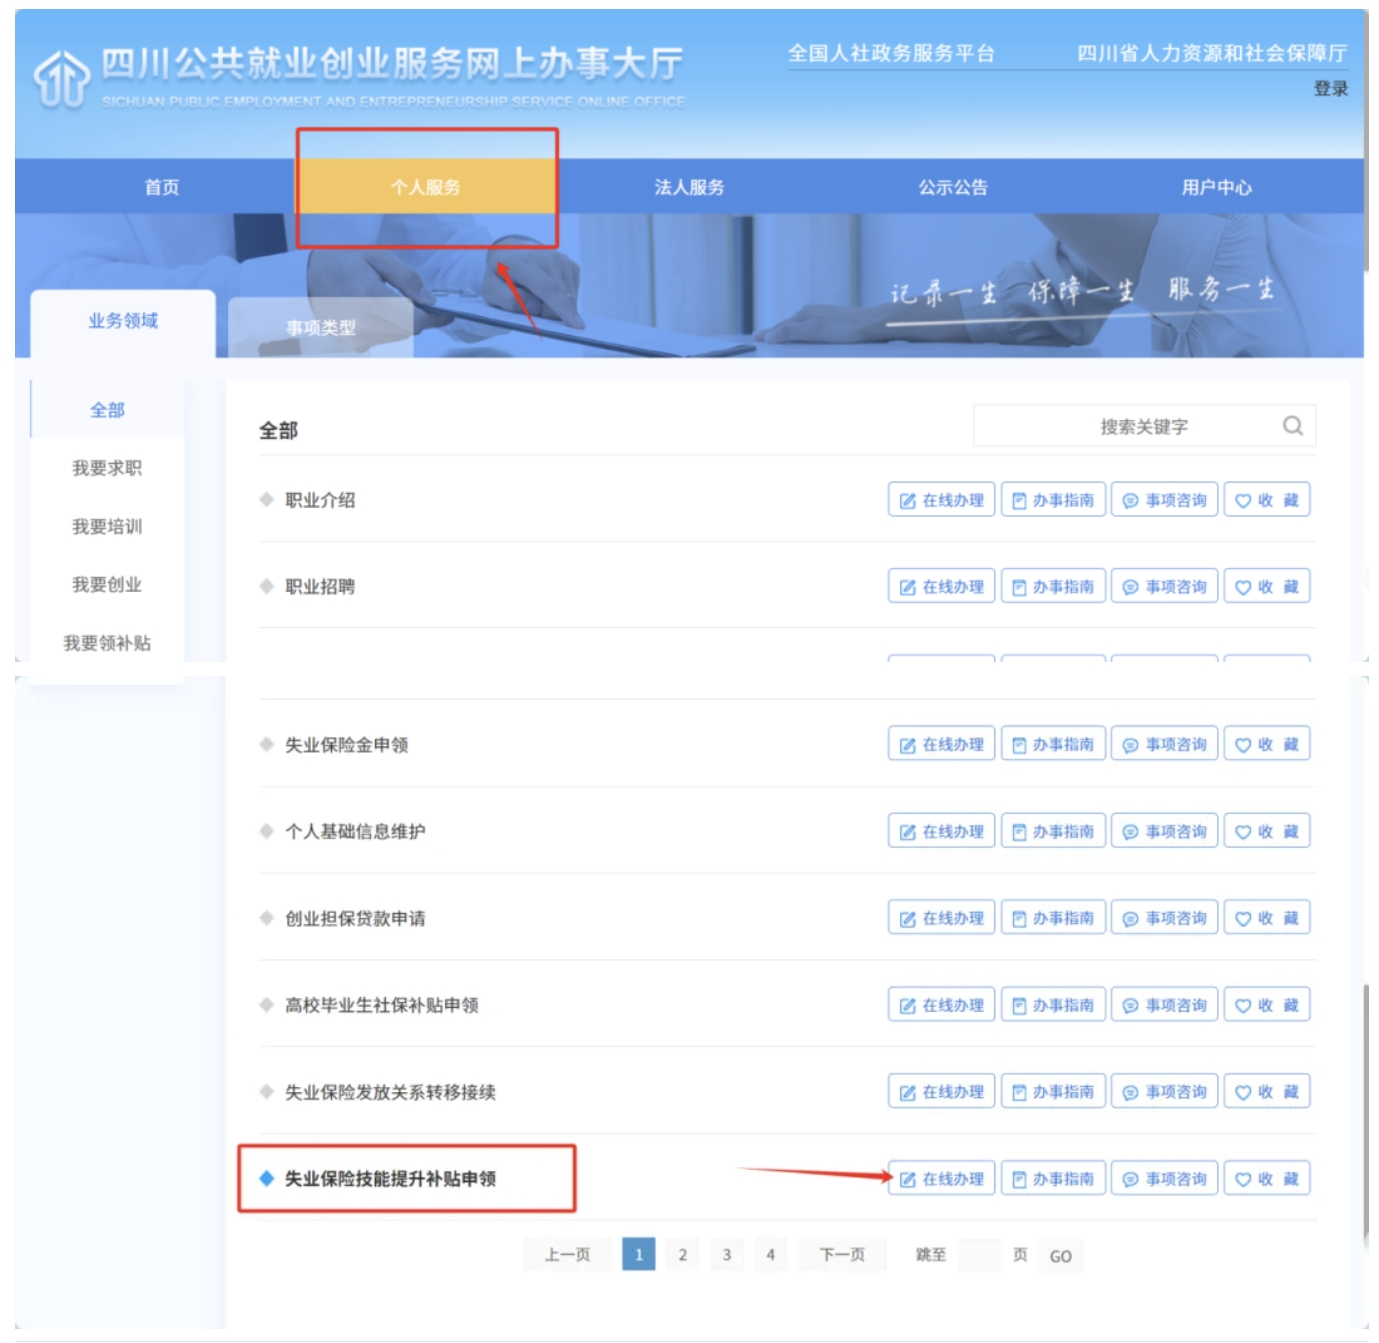
Task: Click 在线办理 for 失业保险技能提升补贴申领
Action: point(941,1179)
